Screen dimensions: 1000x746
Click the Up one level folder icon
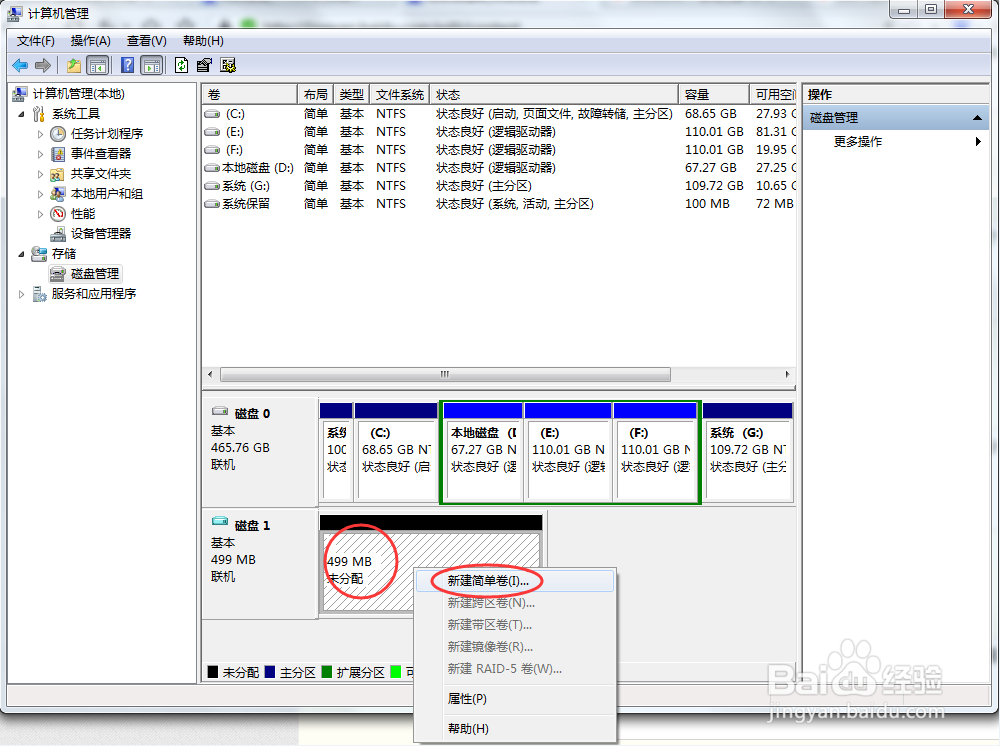74,65
